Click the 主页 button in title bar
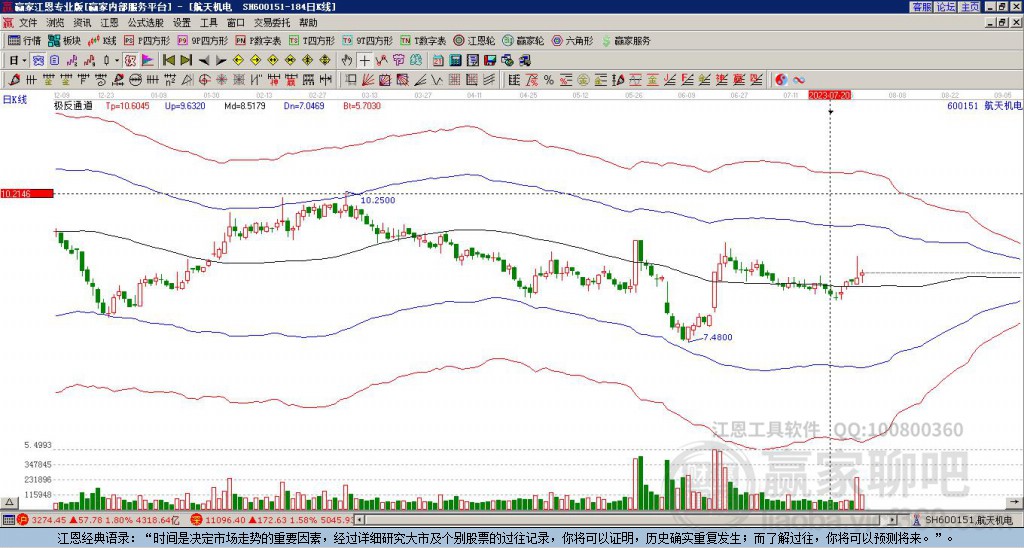The width and height of the screenshot is (1024, 548). point(969,7)
